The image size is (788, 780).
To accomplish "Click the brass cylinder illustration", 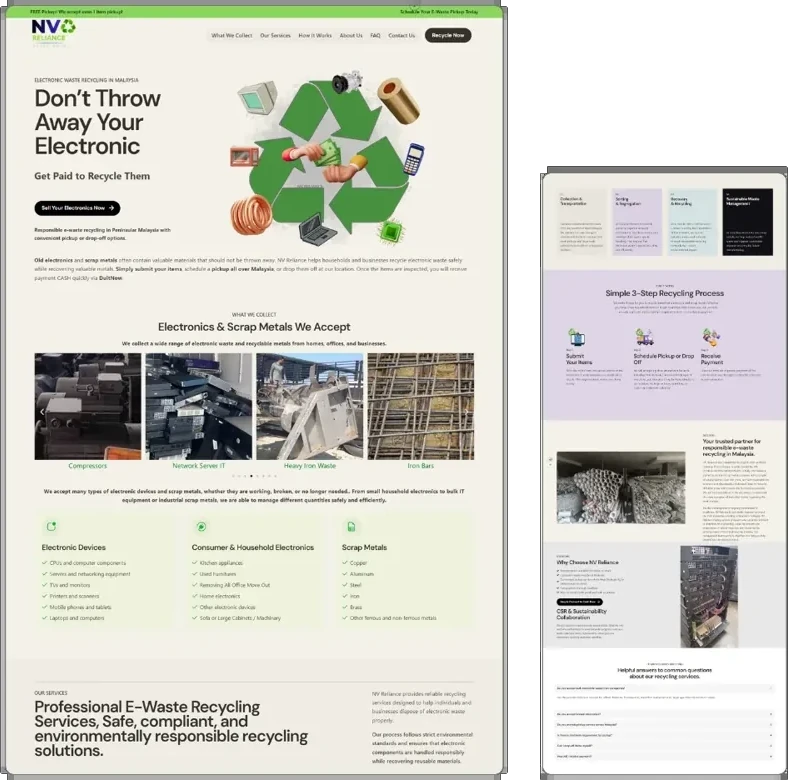I will pyautogui.click(x=399, y=101).
